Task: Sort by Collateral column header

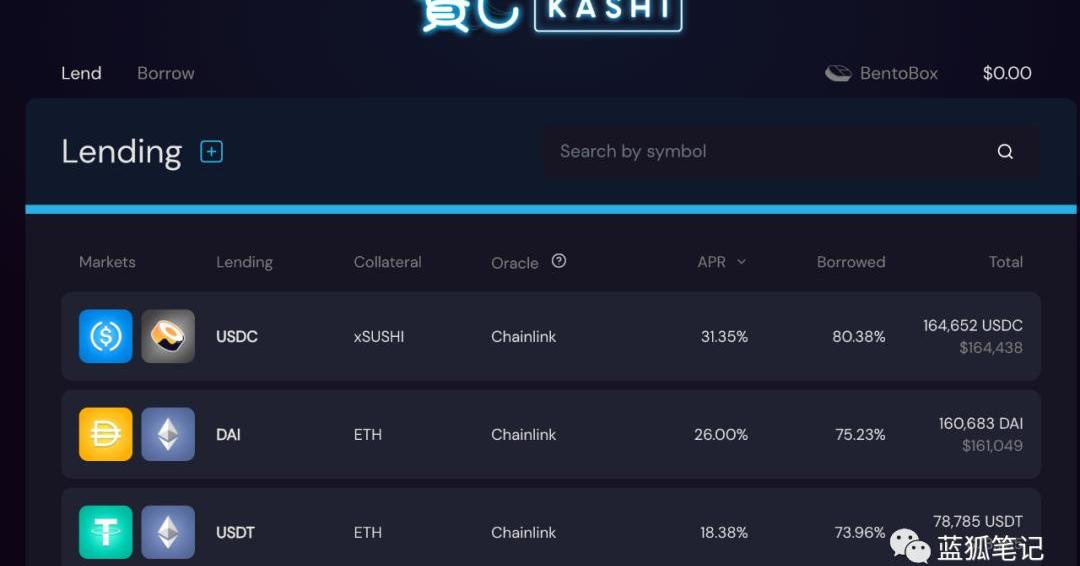Action: click(387, 262)
